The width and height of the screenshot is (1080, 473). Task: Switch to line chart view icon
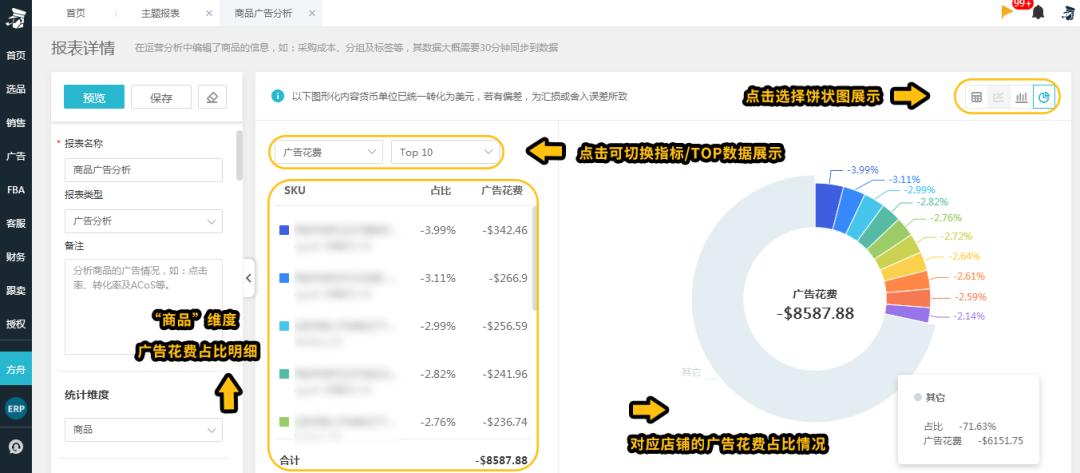tap(997, 97)
